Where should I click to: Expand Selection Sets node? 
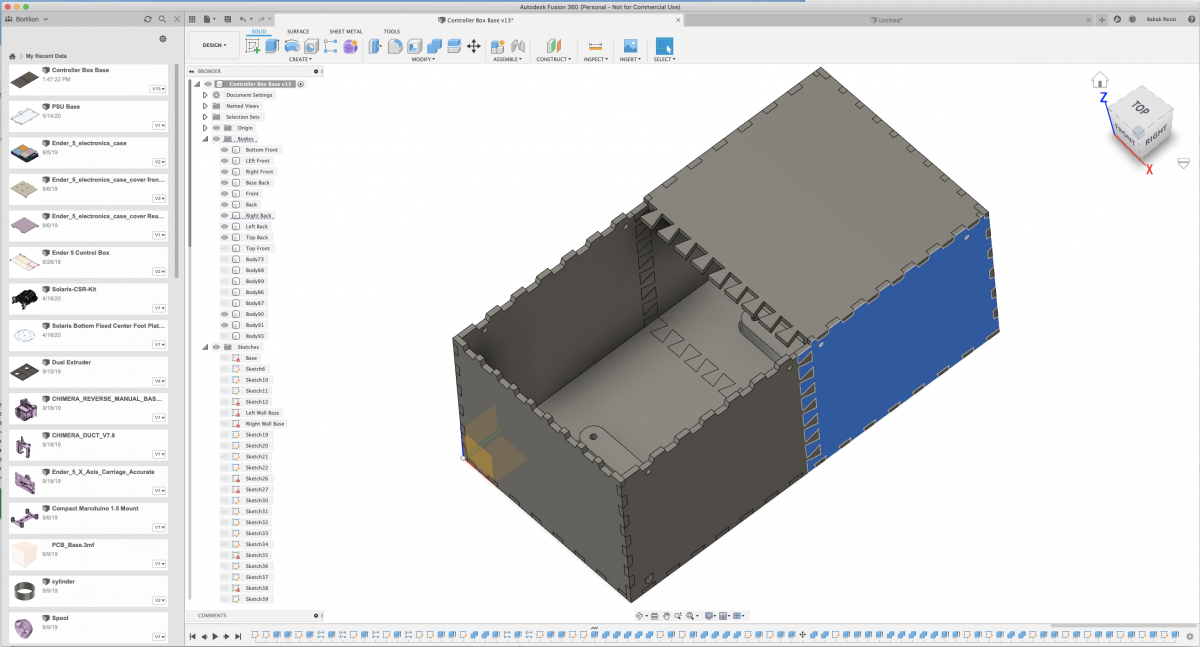coord(205,117)
